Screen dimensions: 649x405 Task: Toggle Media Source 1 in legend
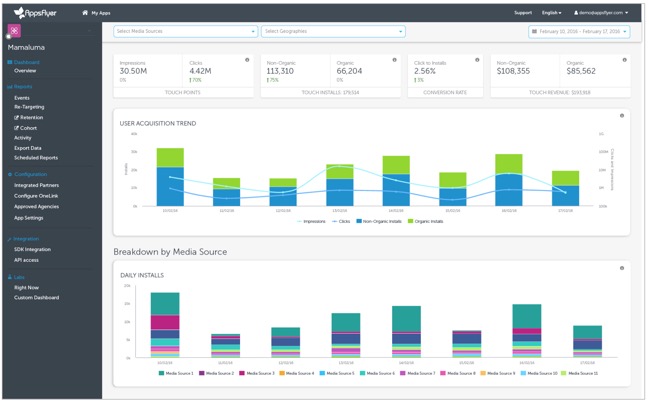tap(176, 374)
